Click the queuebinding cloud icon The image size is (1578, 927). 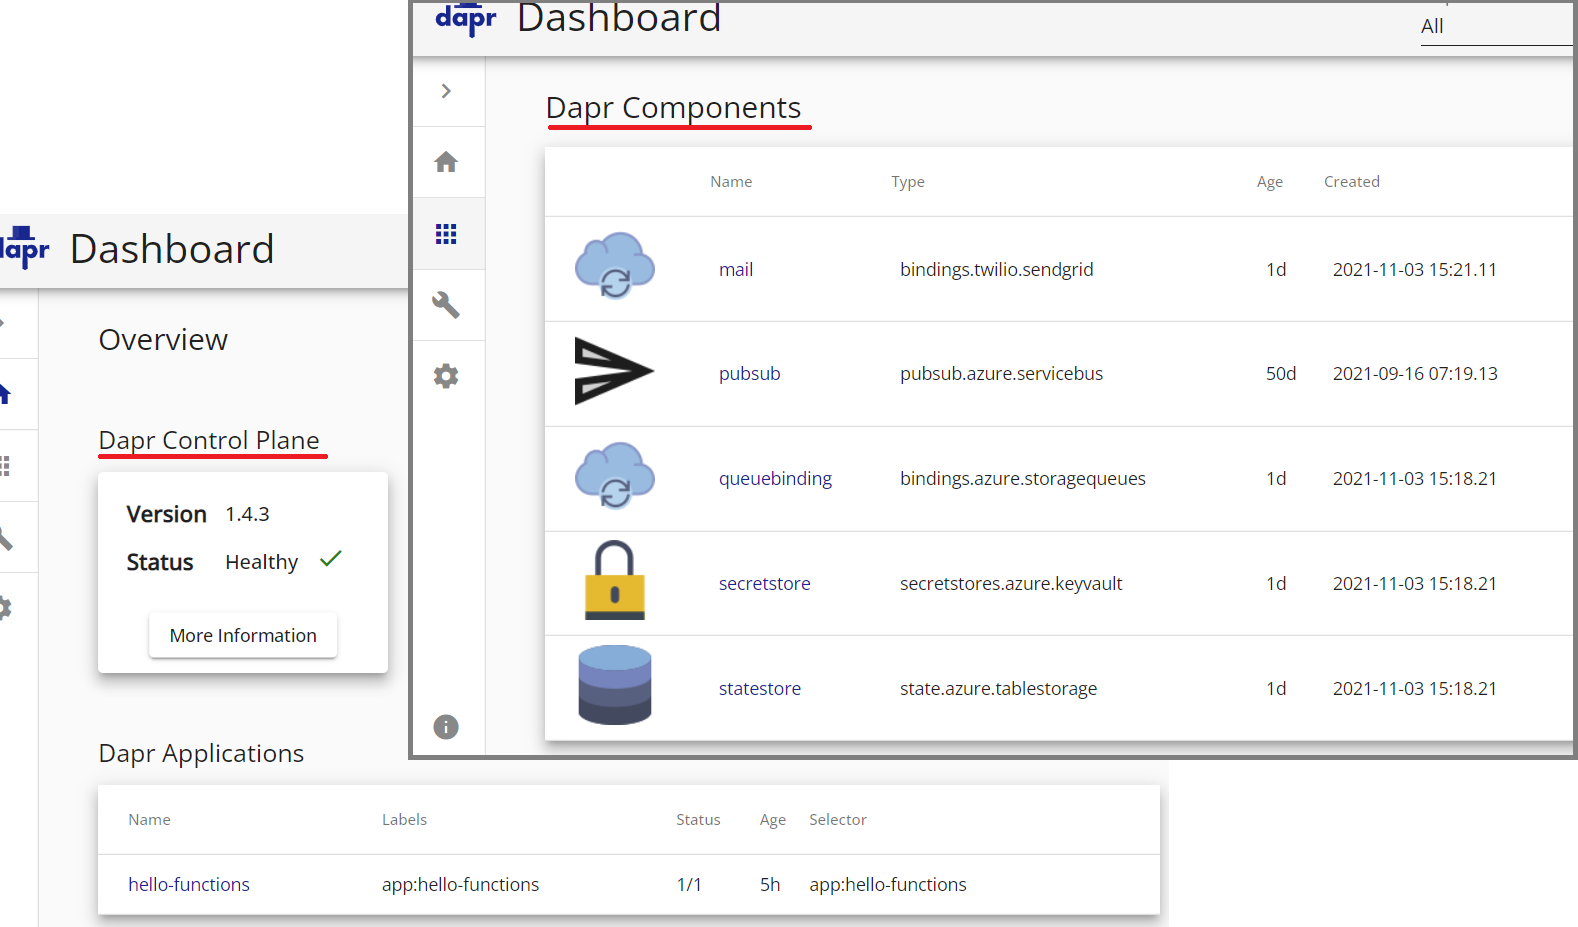(614, 476)
